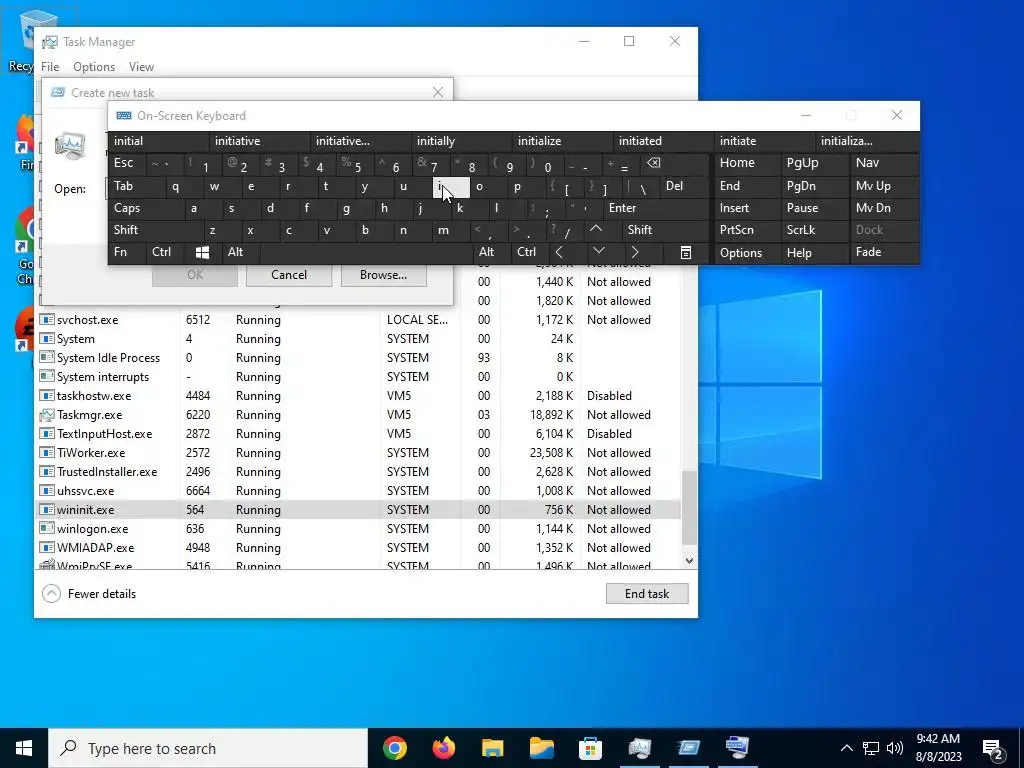Viewport: 1024px width, 768px height.
Task: Open the File menu in Task Manager
Action: point(50,67)
